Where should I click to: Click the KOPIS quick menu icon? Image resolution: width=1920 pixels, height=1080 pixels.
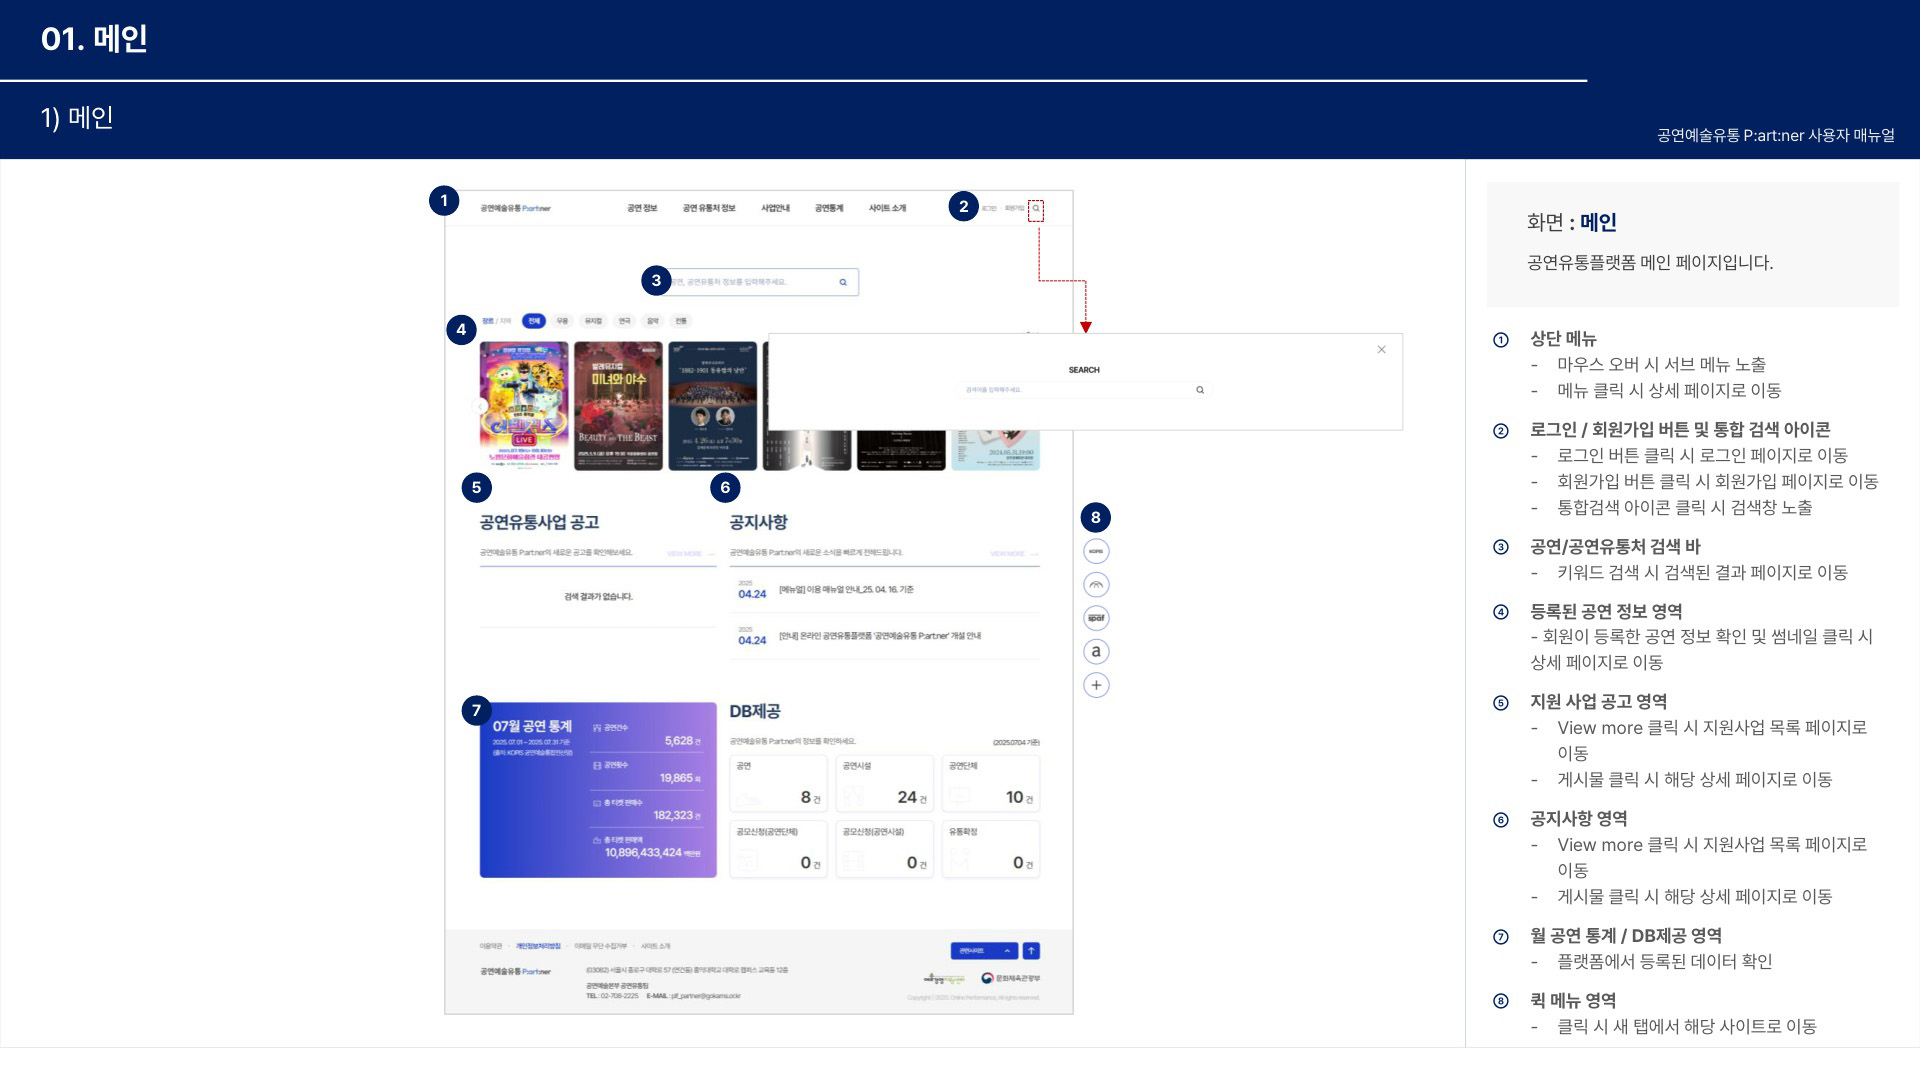[x=1096, y=551]
